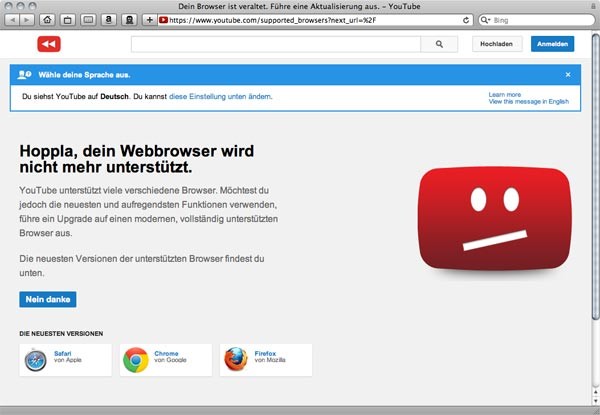
Task: Click the red YouTube logo
Action: [x=49, y=44]
